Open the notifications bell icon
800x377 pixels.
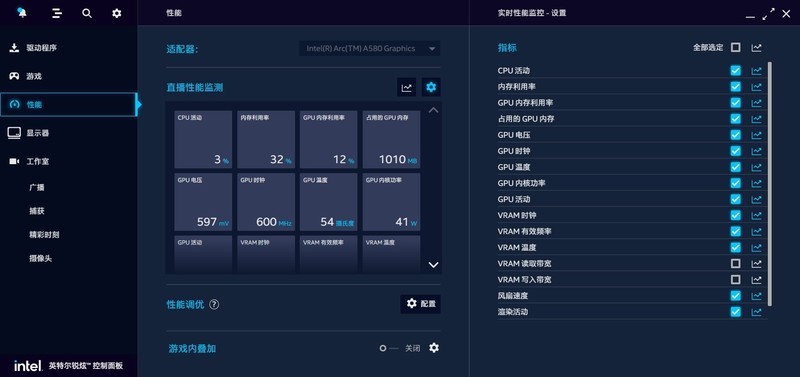22,13
